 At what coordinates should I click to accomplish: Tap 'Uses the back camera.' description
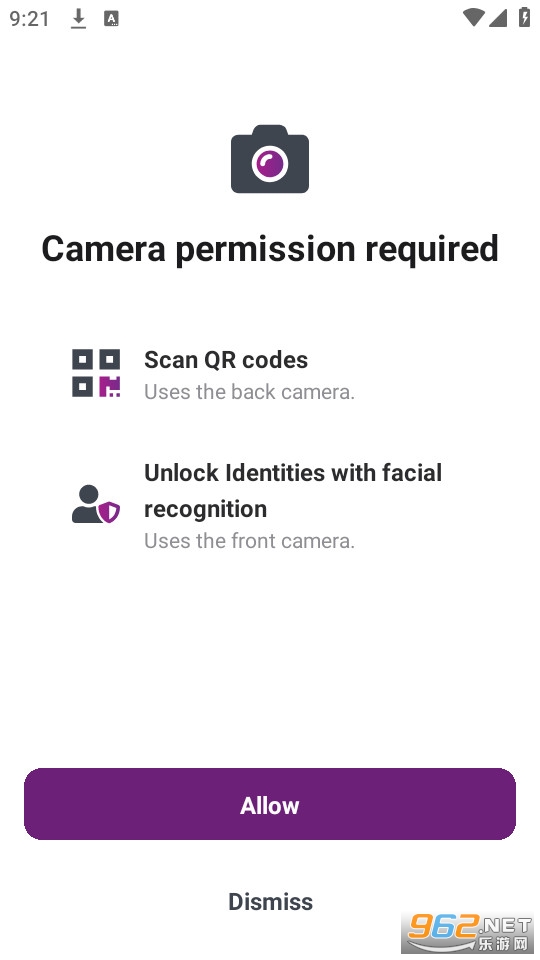(x=249, y=392)
